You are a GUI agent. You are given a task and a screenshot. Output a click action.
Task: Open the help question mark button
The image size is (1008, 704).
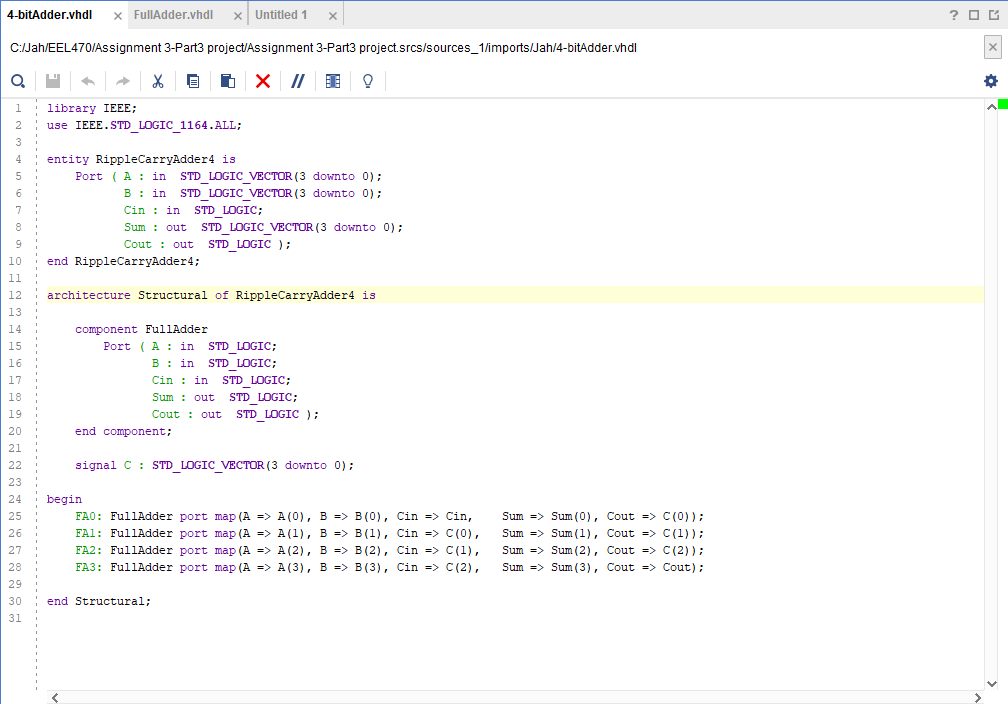pyautogui.click(x=954, y=15)
